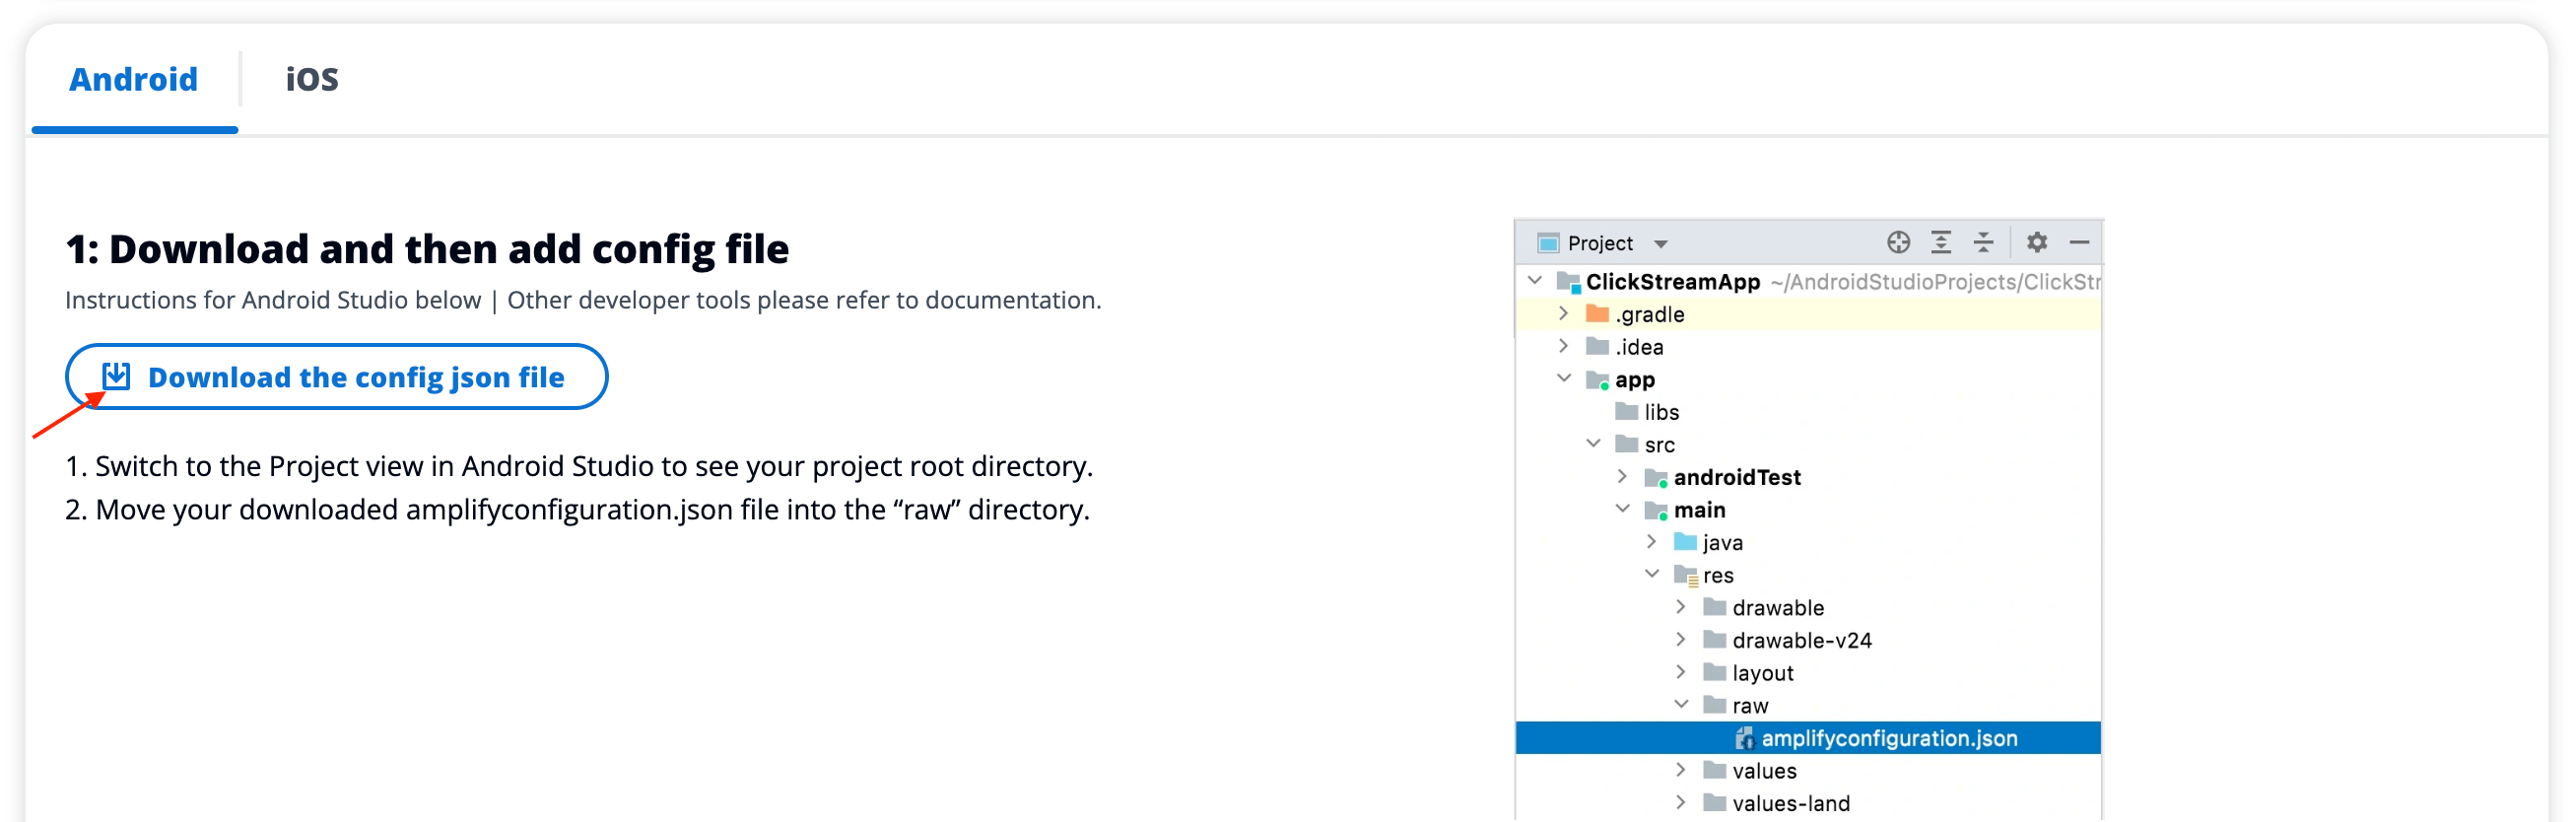Image resolution: width=2576 pixels, height=822 pixels.
Task: Collapse the main folder chevron
Action: [x=1623, y=508]
